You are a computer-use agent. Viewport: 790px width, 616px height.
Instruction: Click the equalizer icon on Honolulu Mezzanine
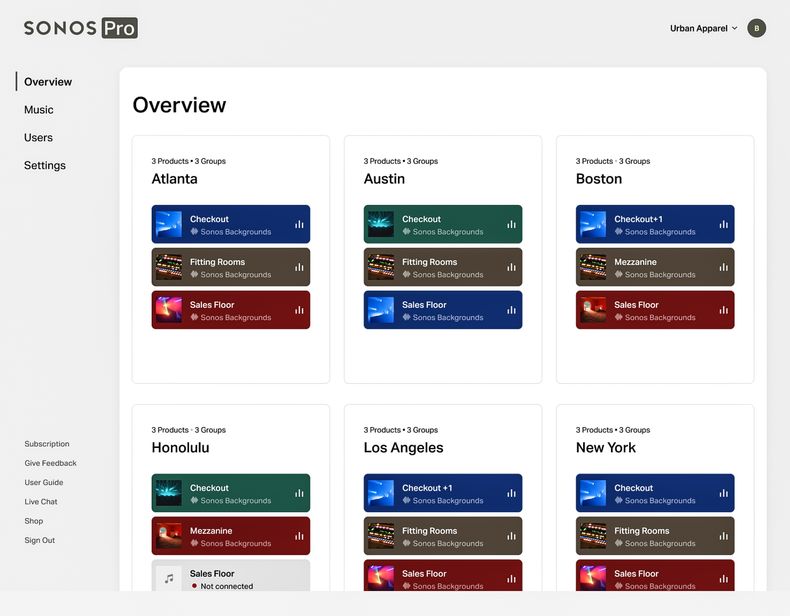click(x=299, y=536)
